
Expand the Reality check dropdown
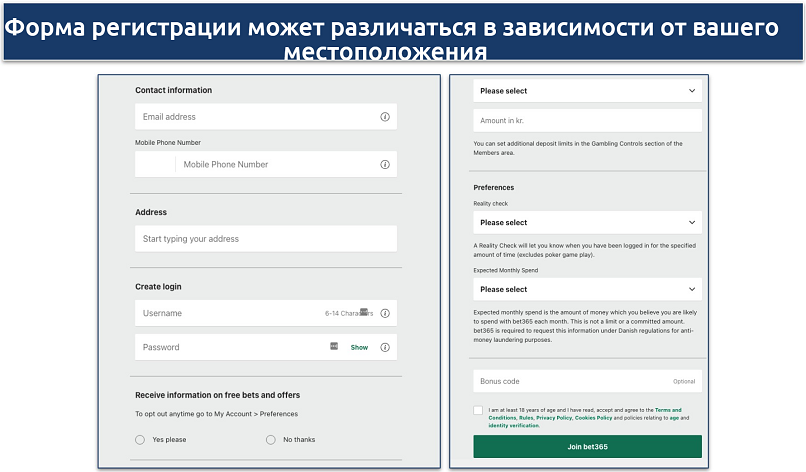pyautogui.click(x=587, y=222)
